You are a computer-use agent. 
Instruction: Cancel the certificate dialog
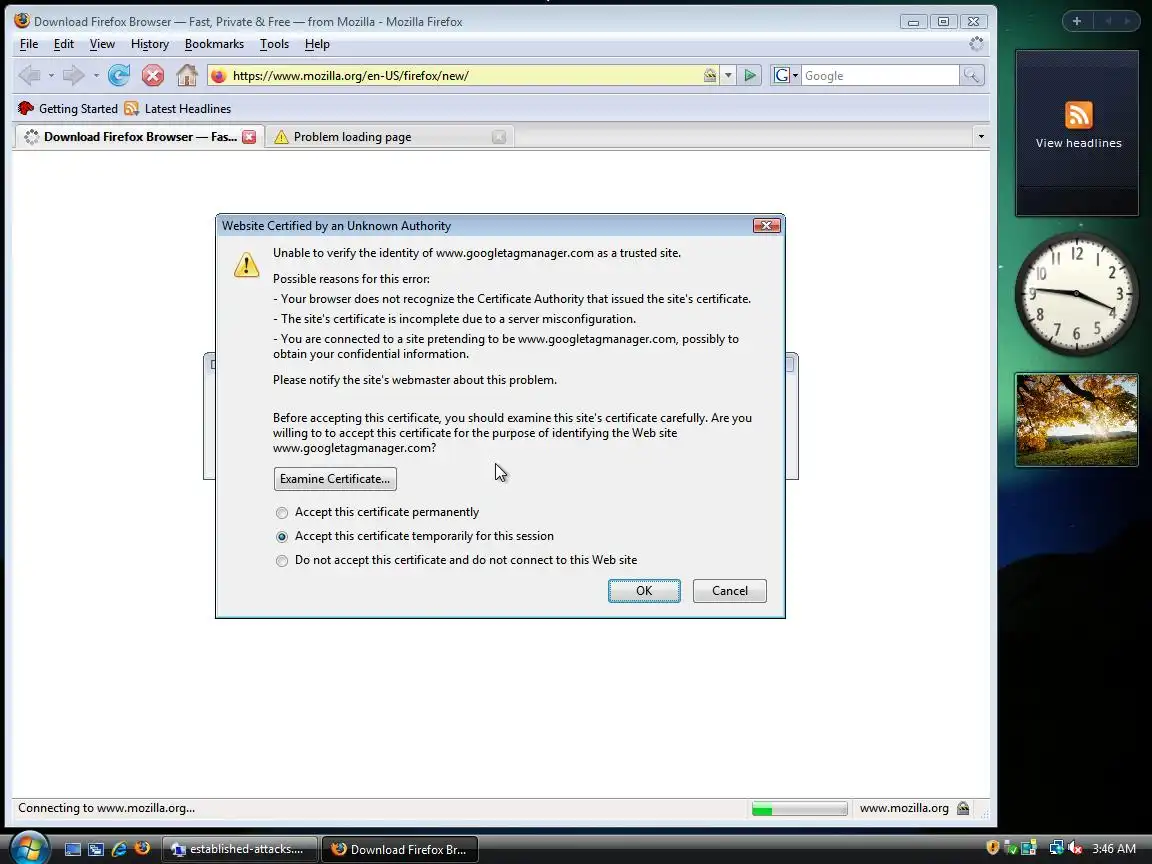(x=730, y=591)
